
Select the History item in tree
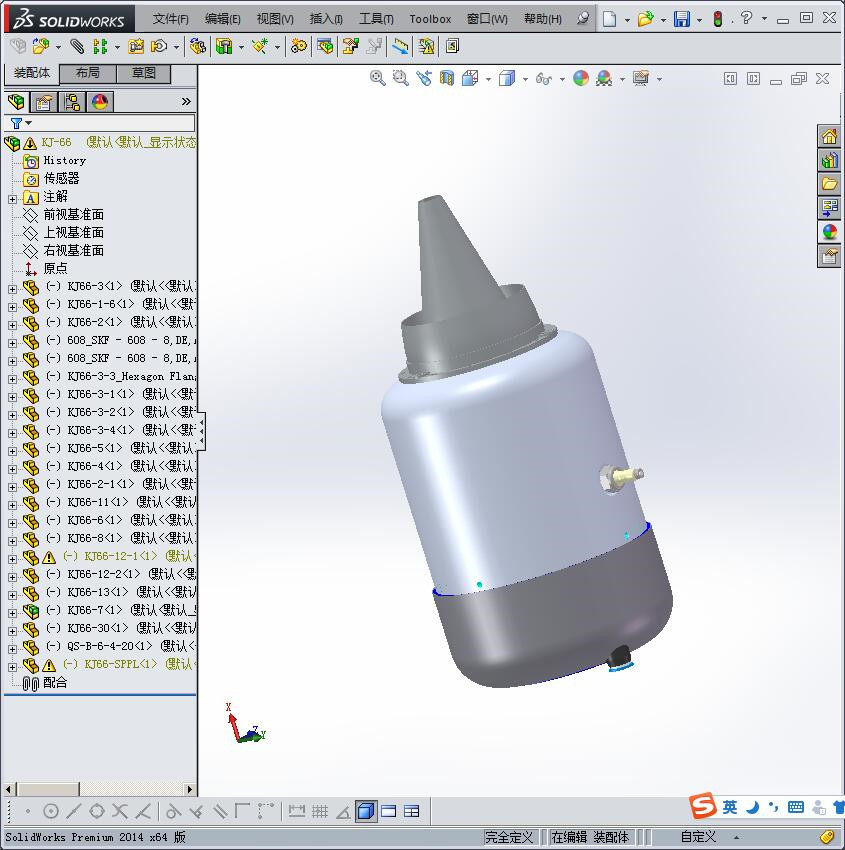pos(64,160)
